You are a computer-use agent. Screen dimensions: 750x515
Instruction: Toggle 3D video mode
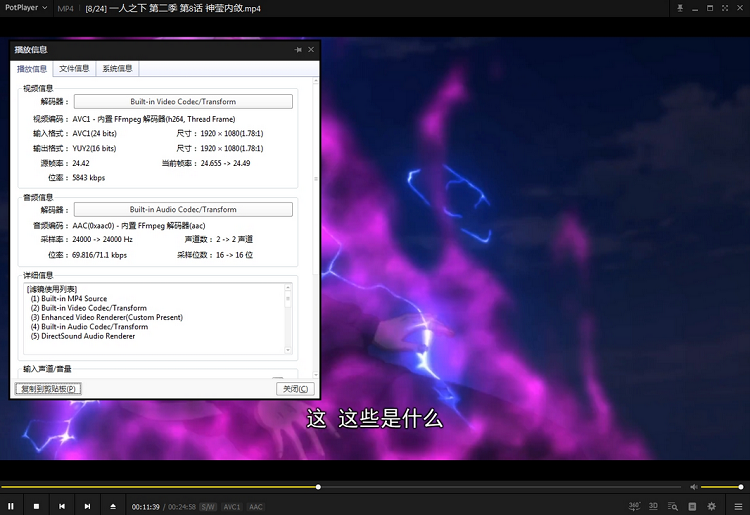click(653, 506)
